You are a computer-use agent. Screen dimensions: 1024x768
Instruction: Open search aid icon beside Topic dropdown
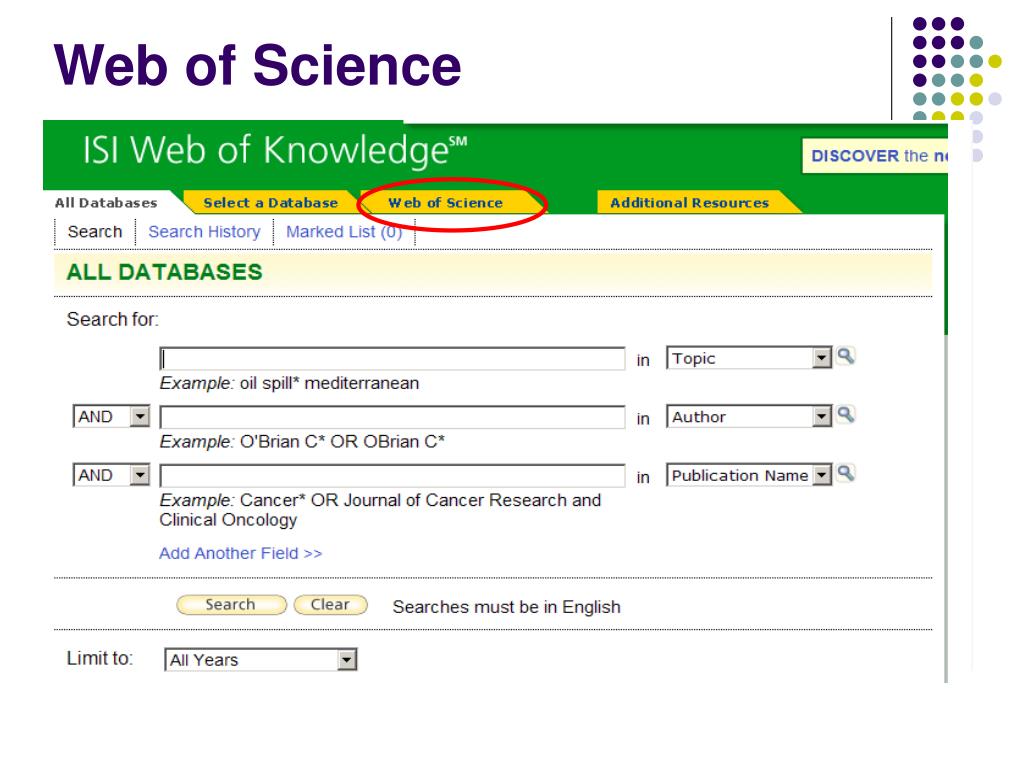(x=845, y=357)
